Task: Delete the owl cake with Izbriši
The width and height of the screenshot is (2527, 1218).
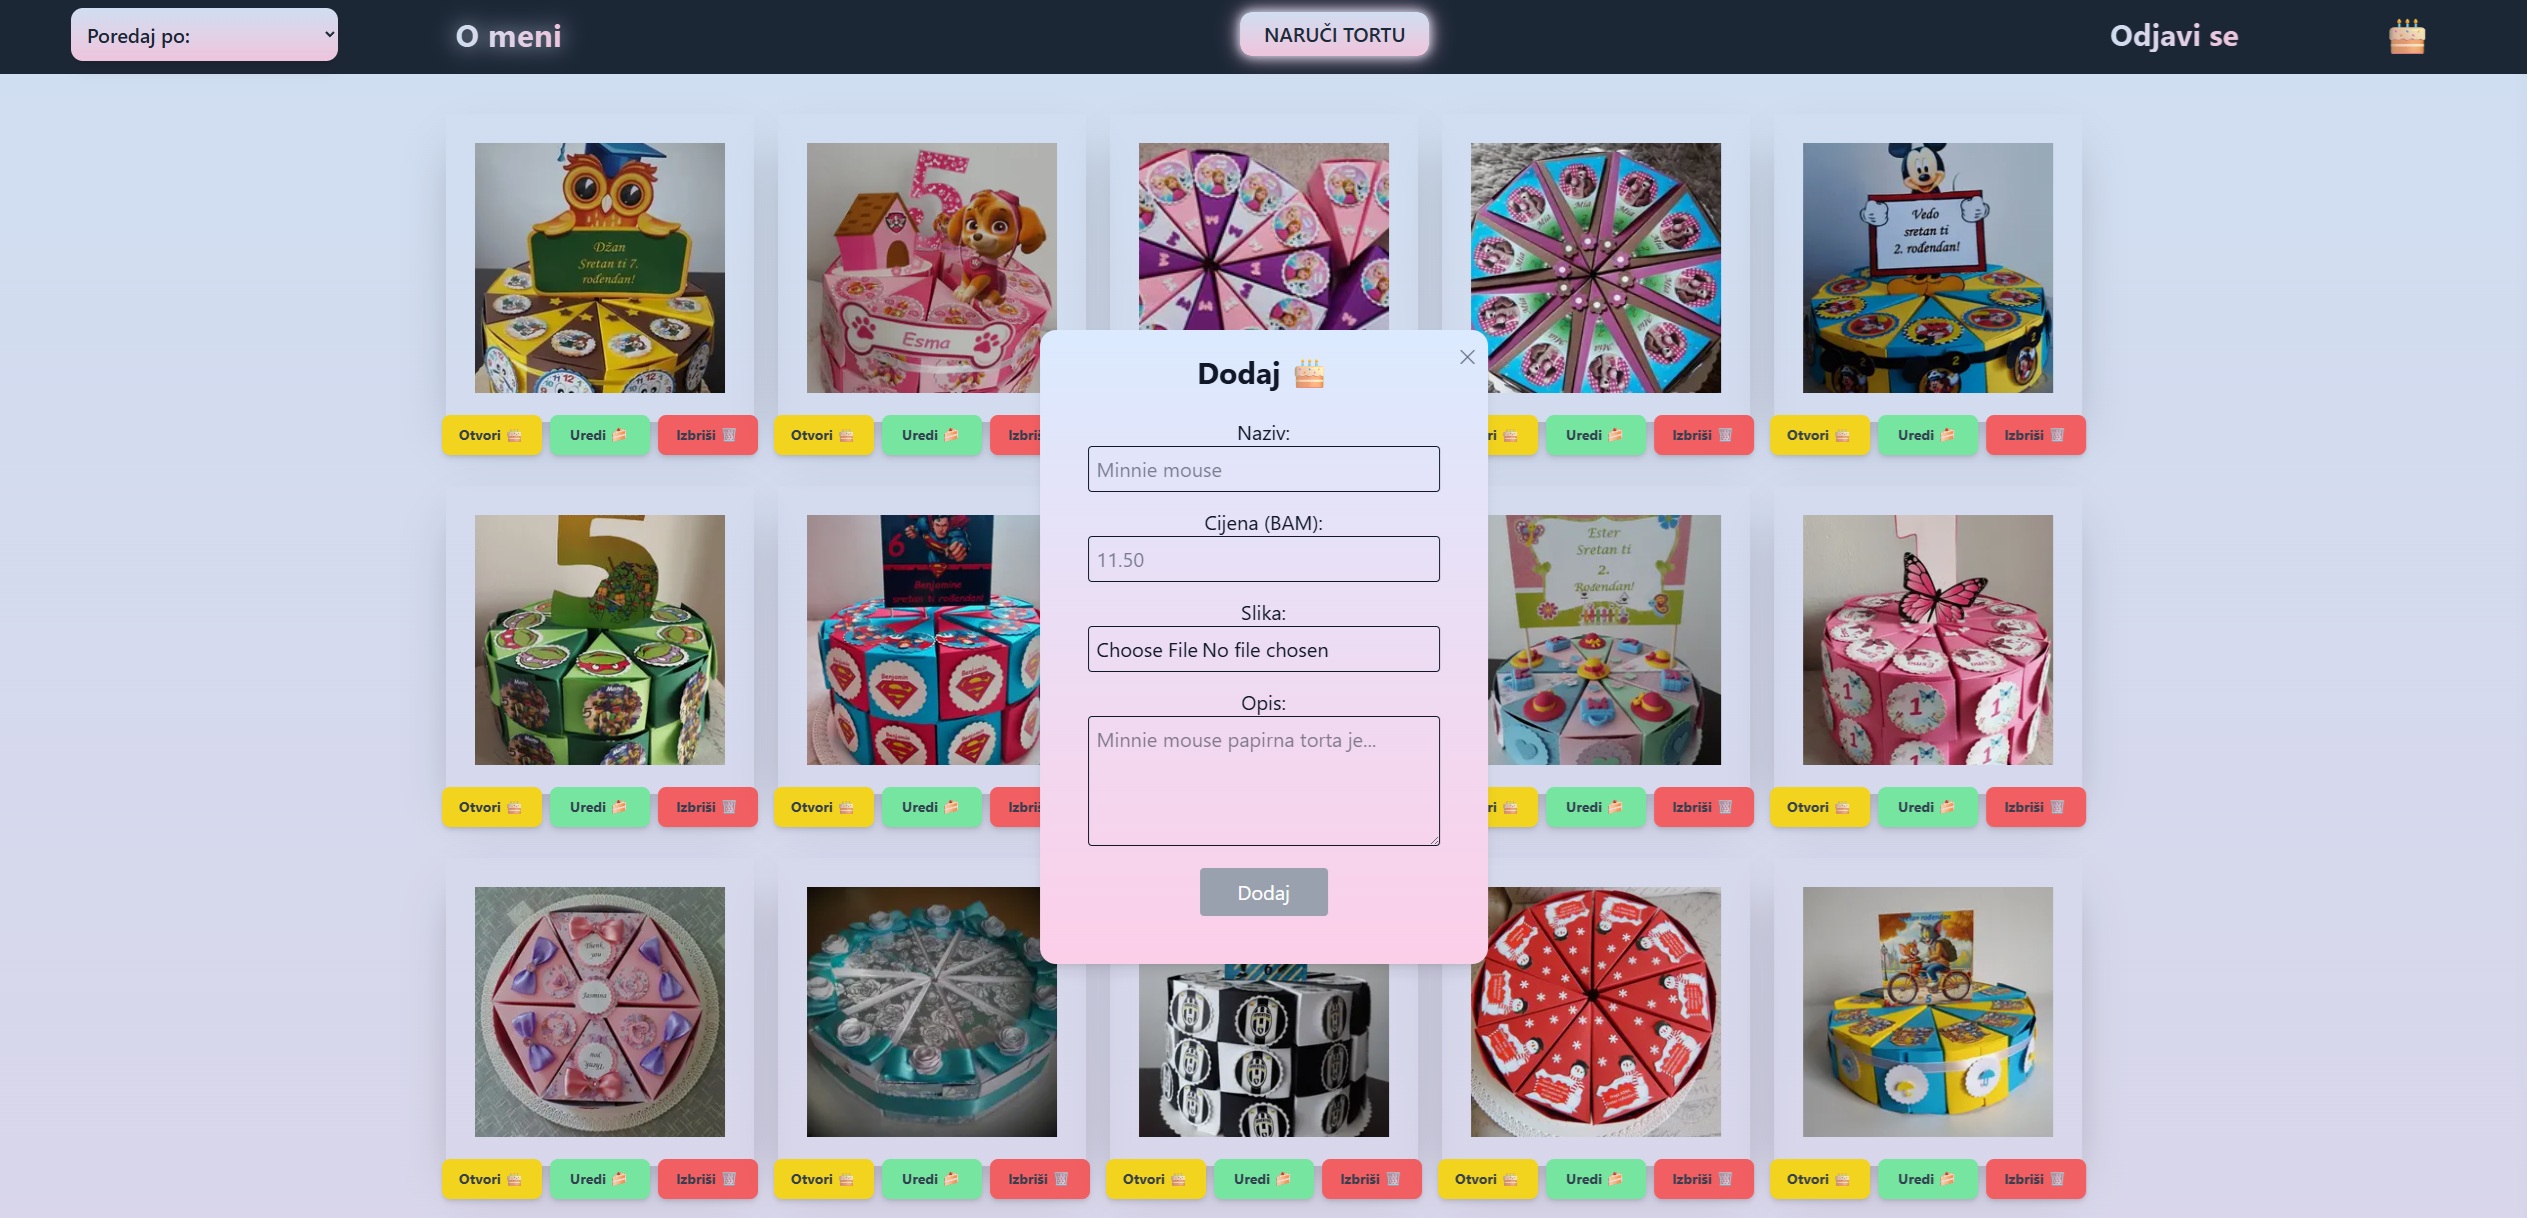Action: coord(707,435)
